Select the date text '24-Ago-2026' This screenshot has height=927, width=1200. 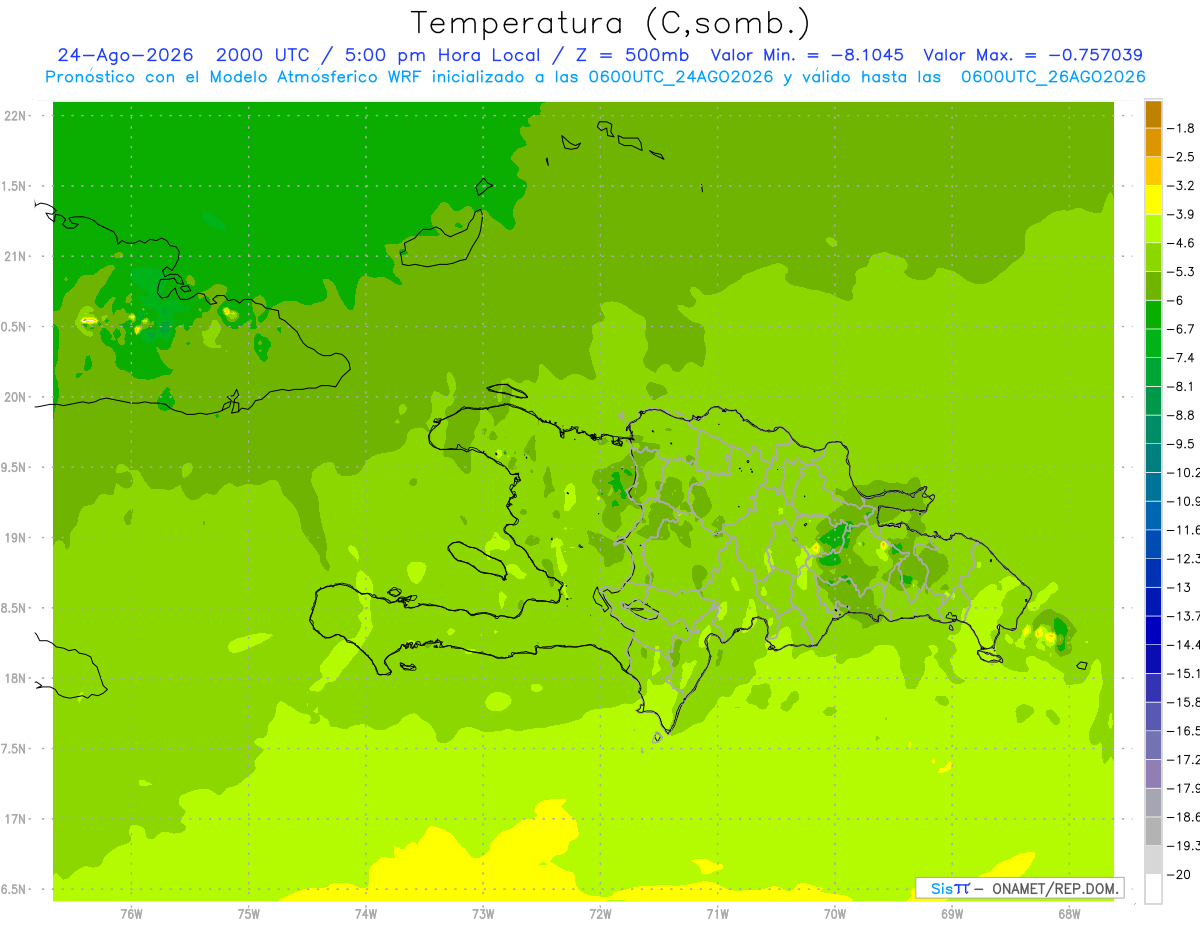125,55
